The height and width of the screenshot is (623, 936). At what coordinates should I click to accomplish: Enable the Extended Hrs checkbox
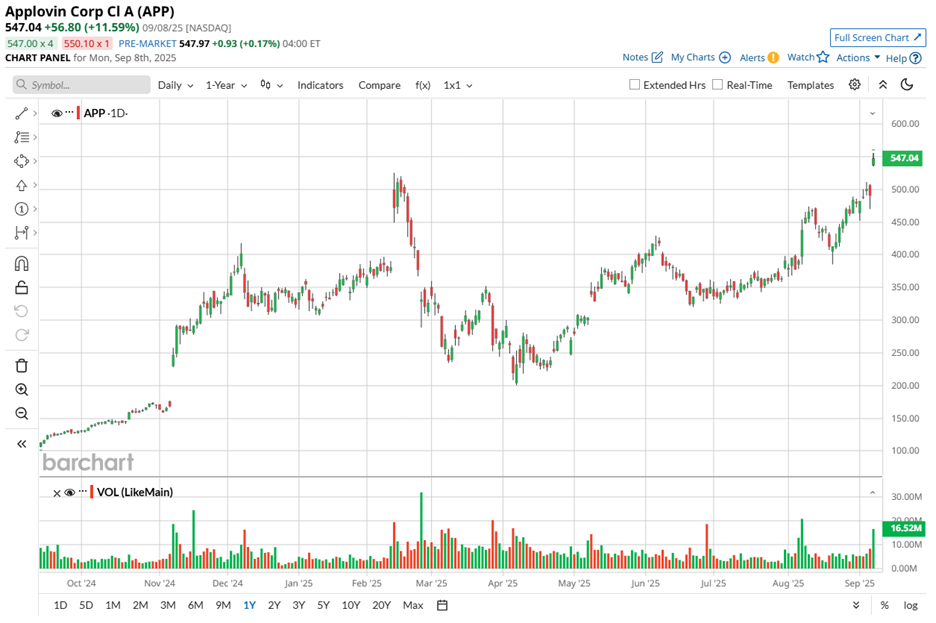[635, 85]
